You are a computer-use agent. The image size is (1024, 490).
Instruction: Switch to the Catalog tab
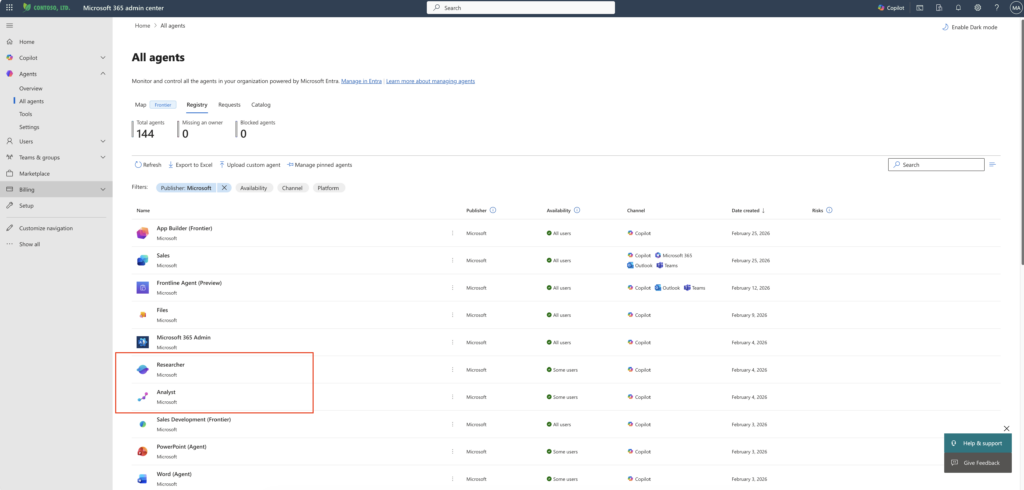(260, 104)
